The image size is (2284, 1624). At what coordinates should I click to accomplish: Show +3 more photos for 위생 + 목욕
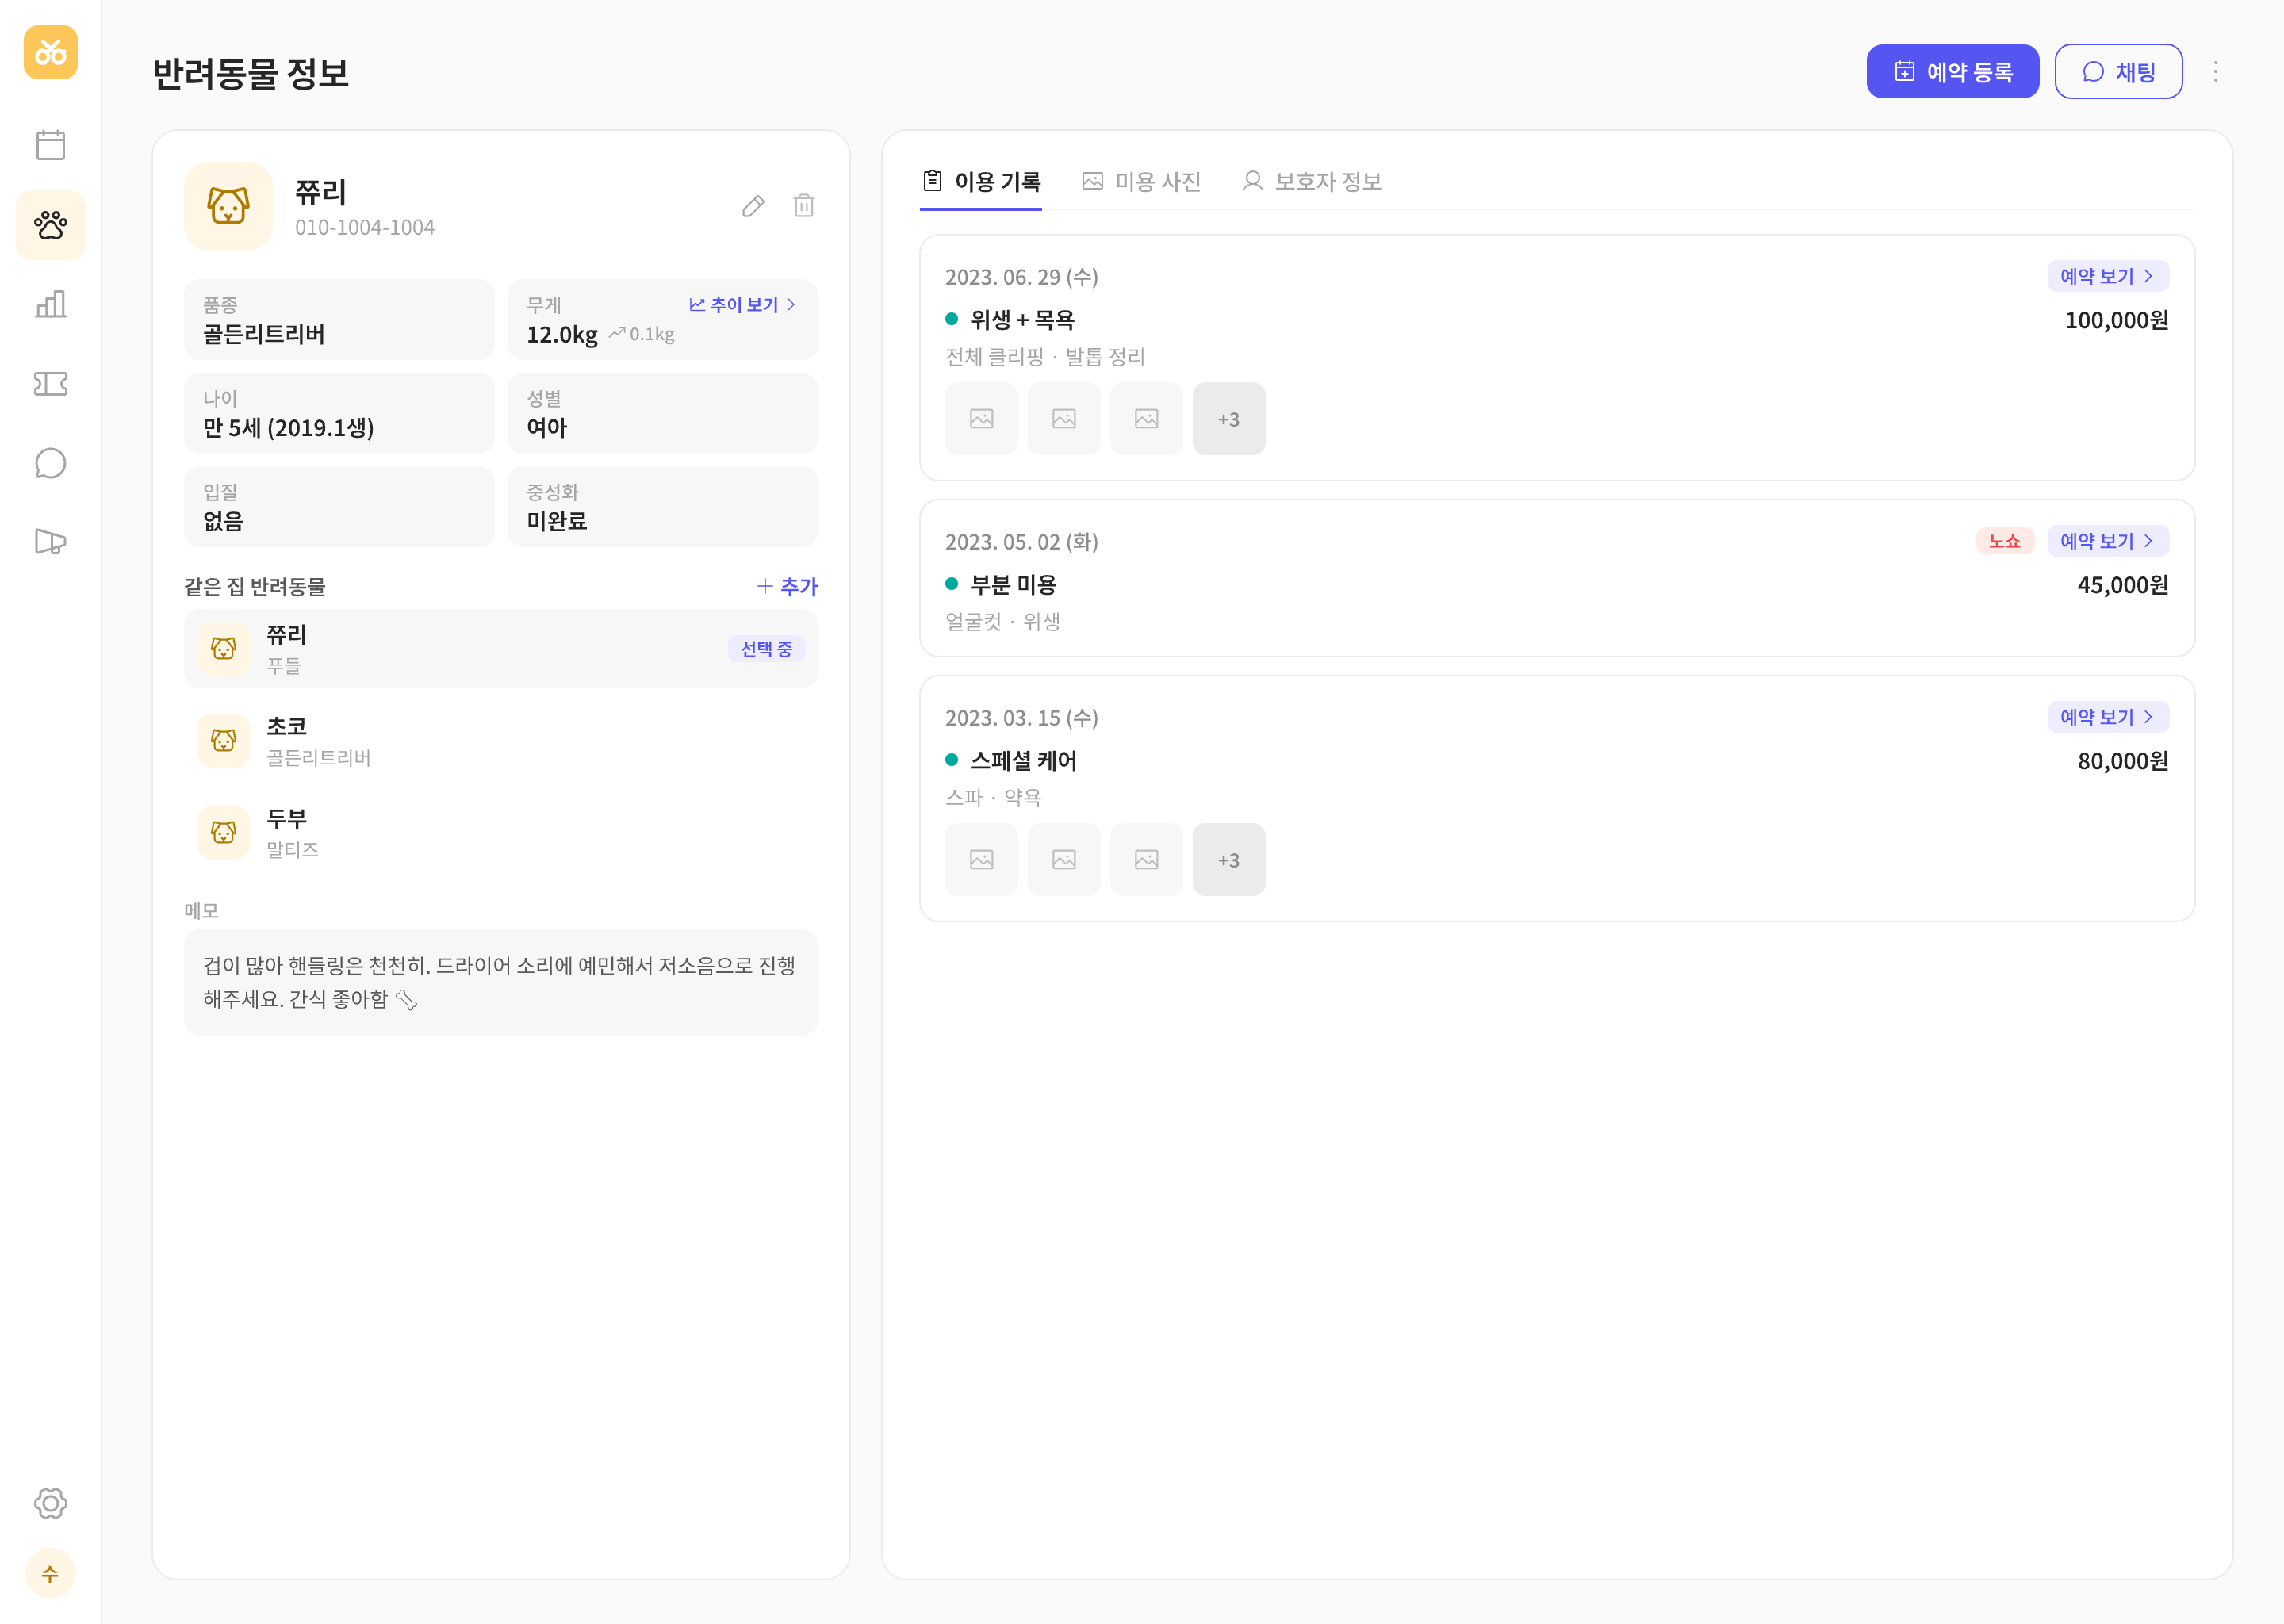pos(1229,419)
